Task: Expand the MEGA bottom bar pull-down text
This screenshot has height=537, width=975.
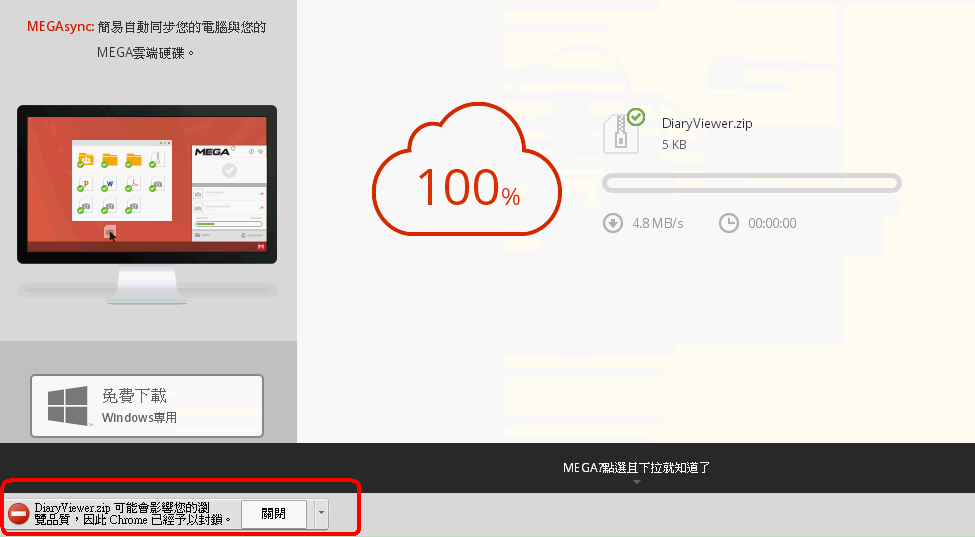Action: tap(636, 468)
